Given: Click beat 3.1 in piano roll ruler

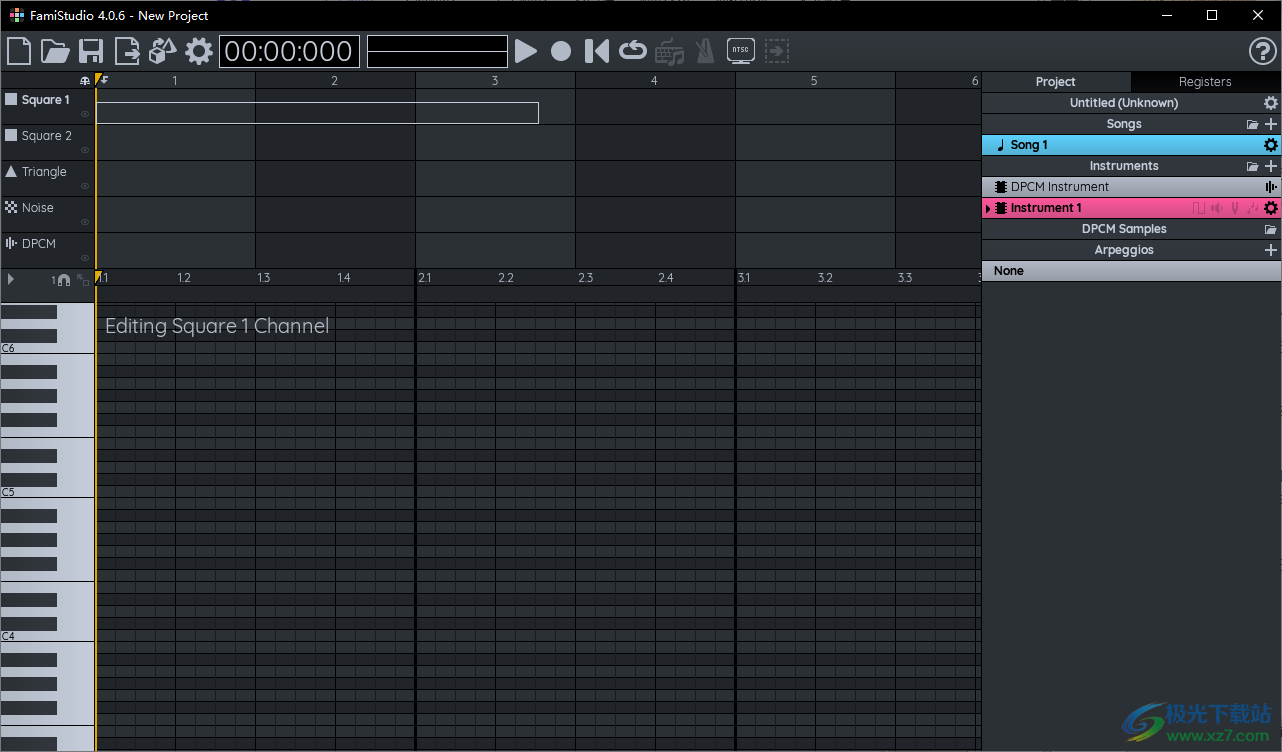Looking at the screenshot, I should click(745, 278).
